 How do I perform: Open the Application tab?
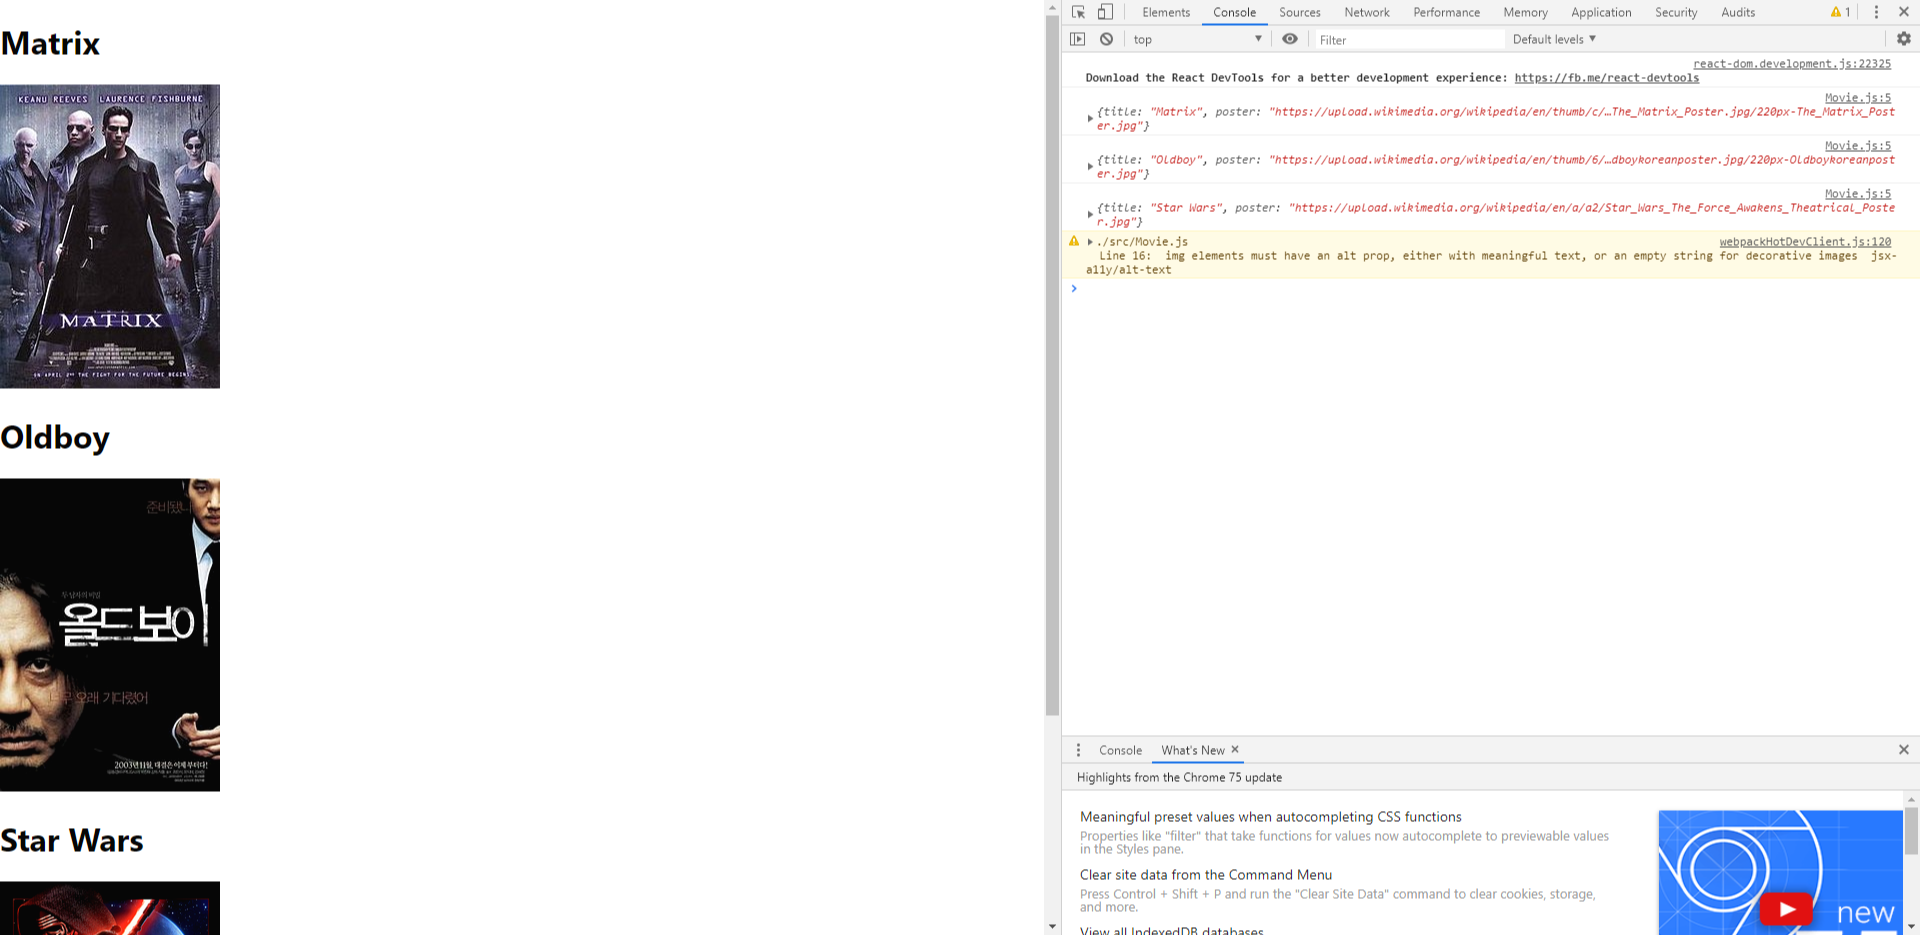click(x=1601, y=12)
